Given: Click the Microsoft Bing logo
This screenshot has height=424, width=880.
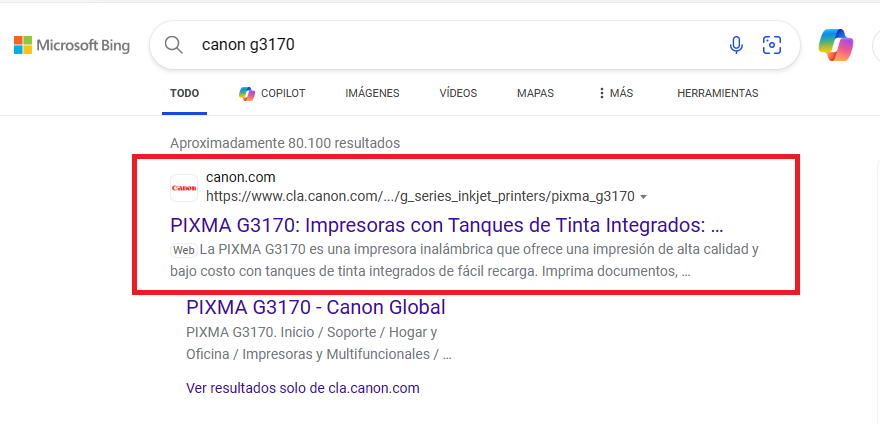Looking at the screenshot, I should (x=72, y=45).
